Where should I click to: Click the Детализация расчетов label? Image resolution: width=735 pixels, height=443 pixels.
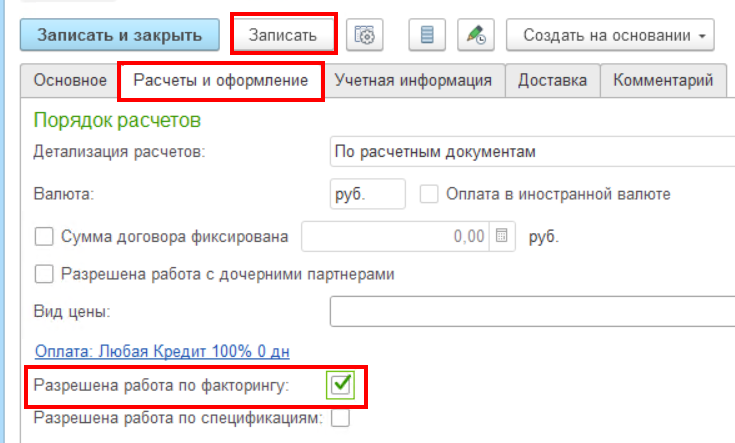tap(120, 152)
